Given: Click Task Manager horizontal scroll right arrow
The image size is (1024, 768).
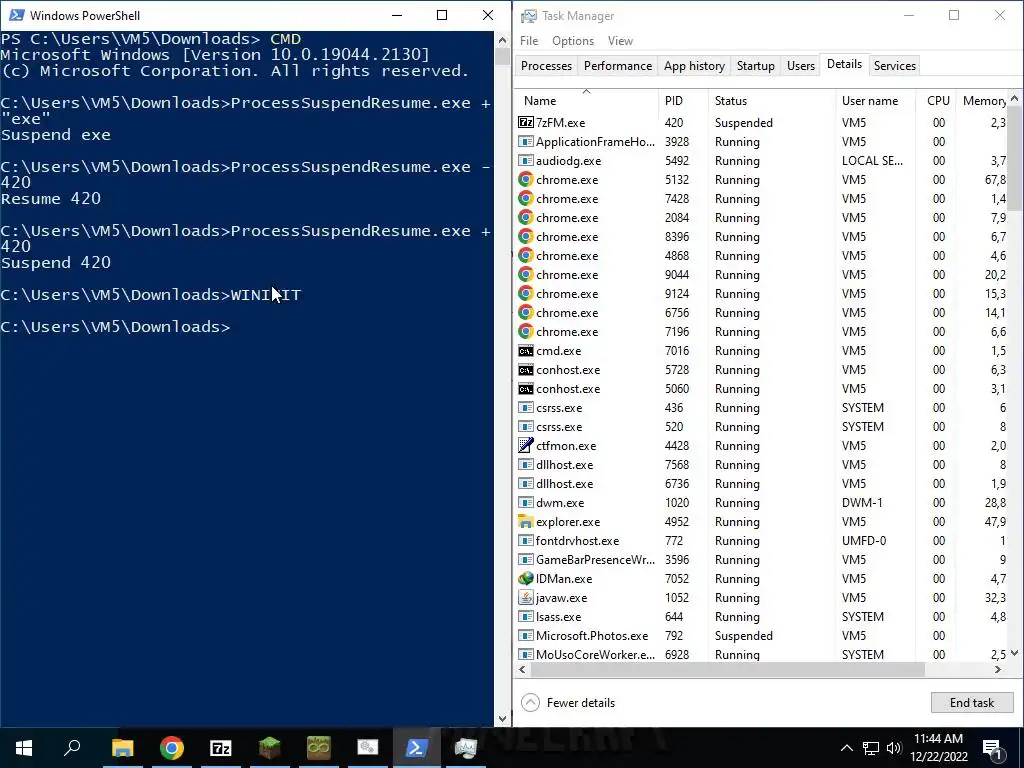Looking at the screenshot, I should tap(997, 669).
